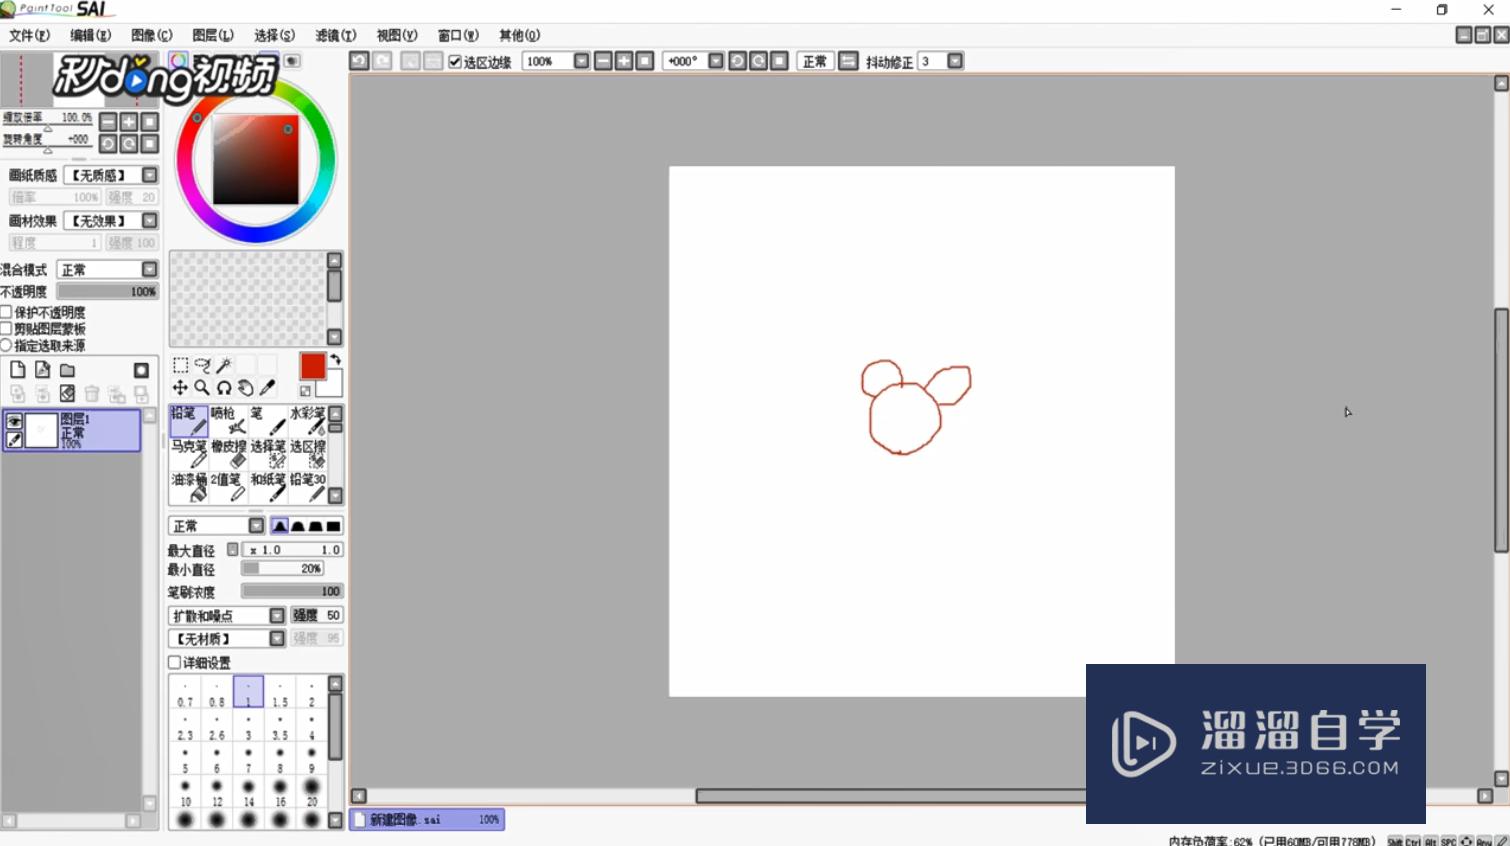The image size is (1510, 846).
Task: Toggle the color wheel panel button
Action: tap(178, 60)
